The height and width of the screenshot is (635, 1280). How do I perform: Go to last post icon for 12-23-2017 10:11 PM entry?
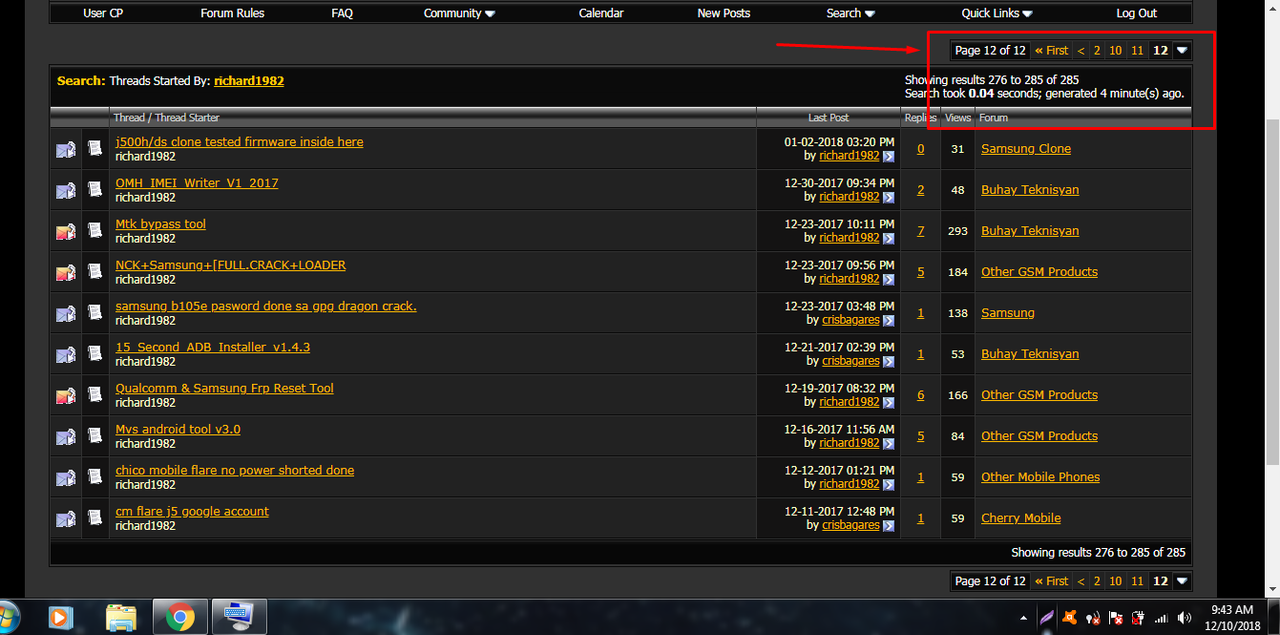pyautogui.click(x=889, y=238)
